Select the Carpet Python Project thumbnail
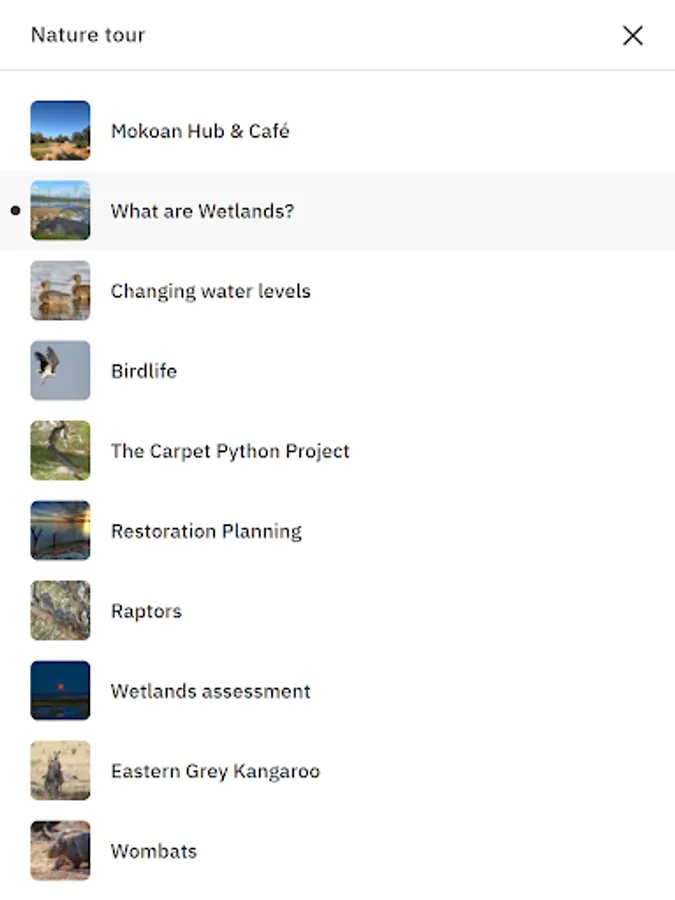This screenshot has width=675, height=900. pos(60,451)
